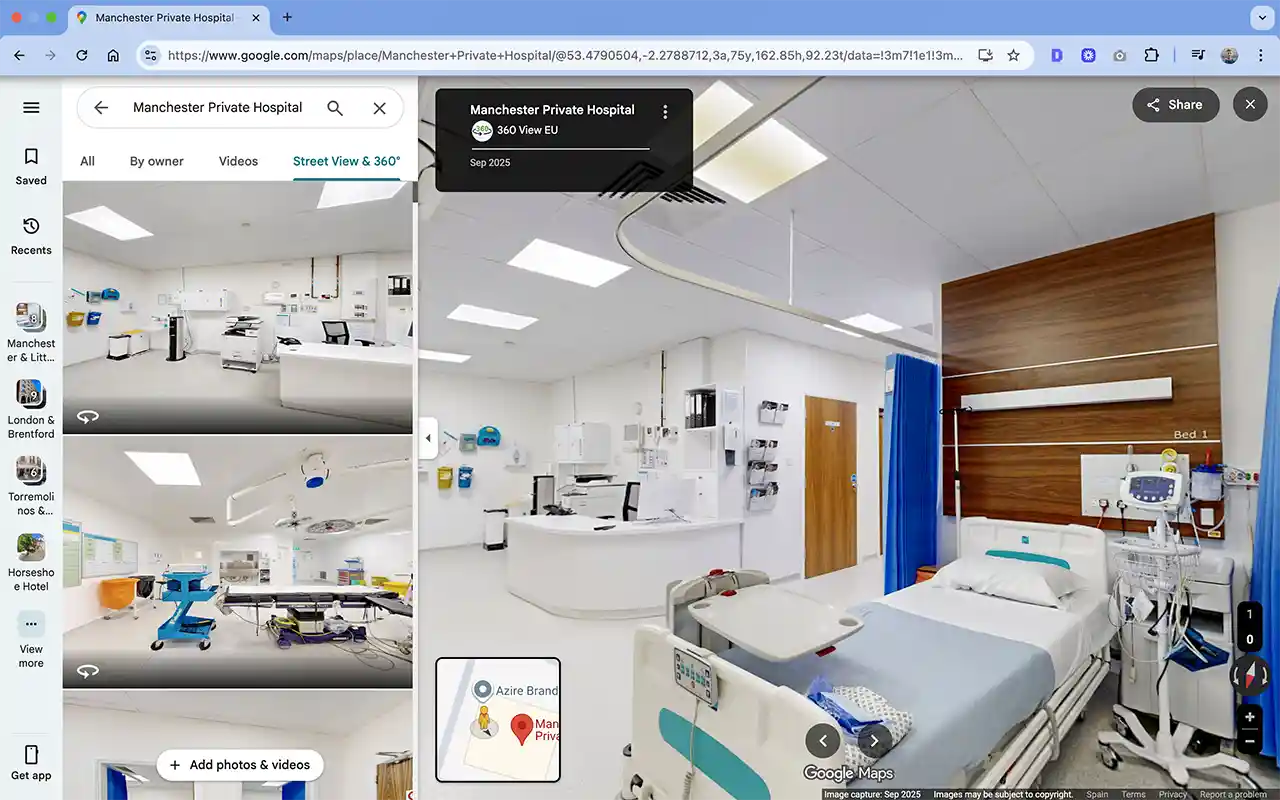
Task: Go back with search box arrow
Action: tap(101, 108)
